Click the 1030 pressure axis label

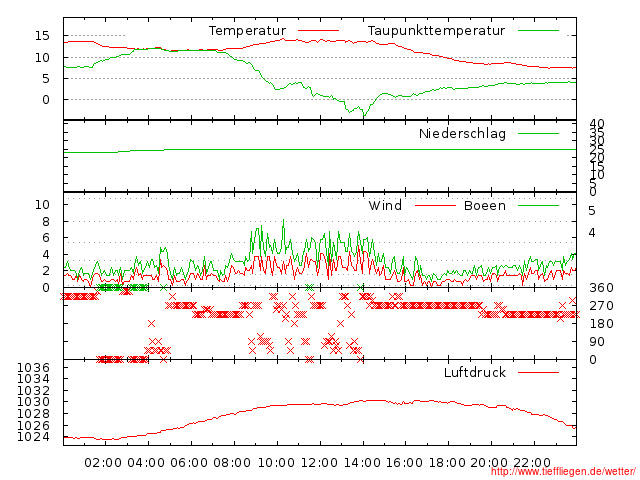point(33,402)
